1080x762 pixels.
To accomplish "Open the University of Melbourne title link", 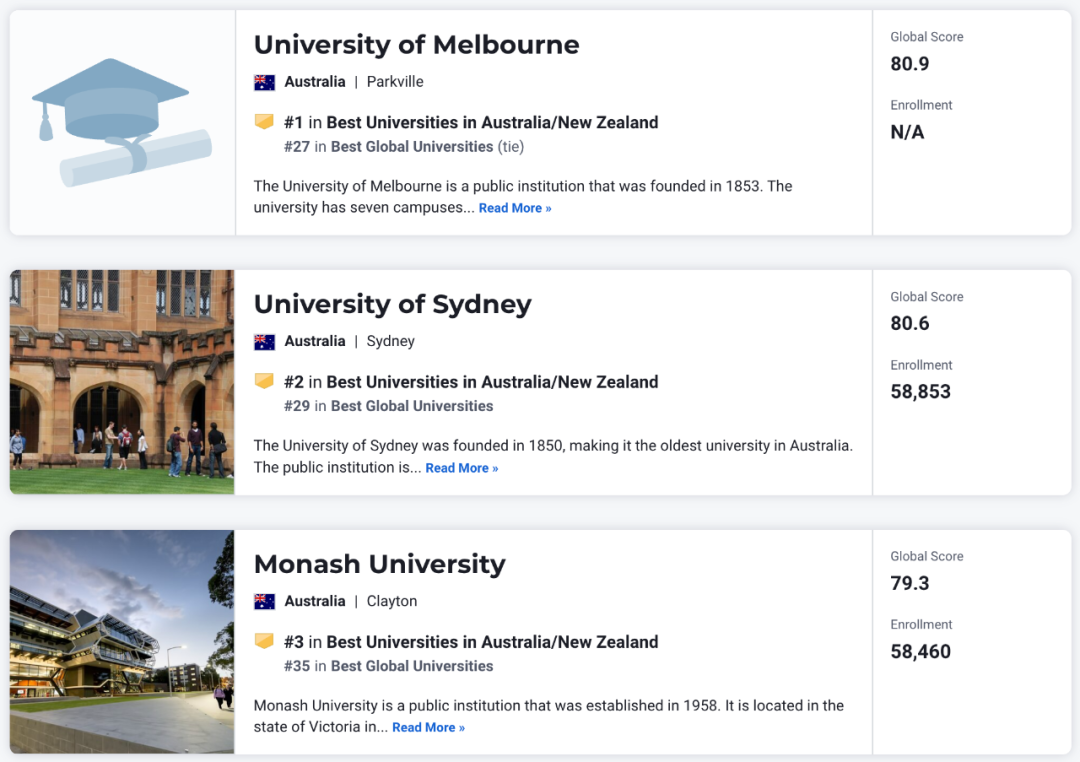I will click(x=416, y=45).
